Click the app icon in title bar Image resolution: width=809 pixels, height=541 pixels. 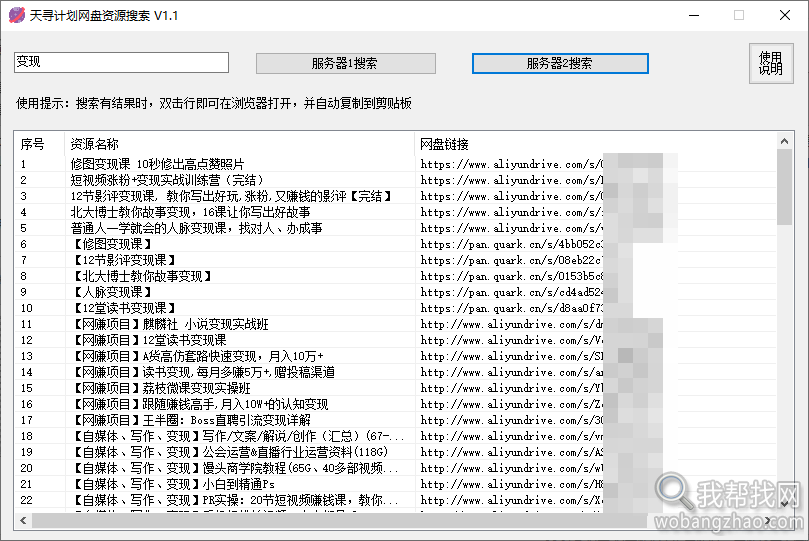pos(17,15)
